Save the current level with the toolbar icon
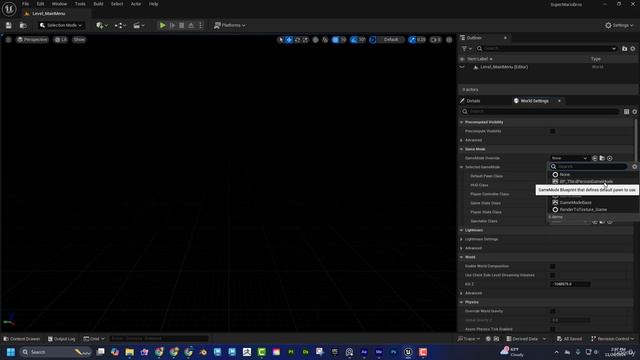 pos(9,25)
